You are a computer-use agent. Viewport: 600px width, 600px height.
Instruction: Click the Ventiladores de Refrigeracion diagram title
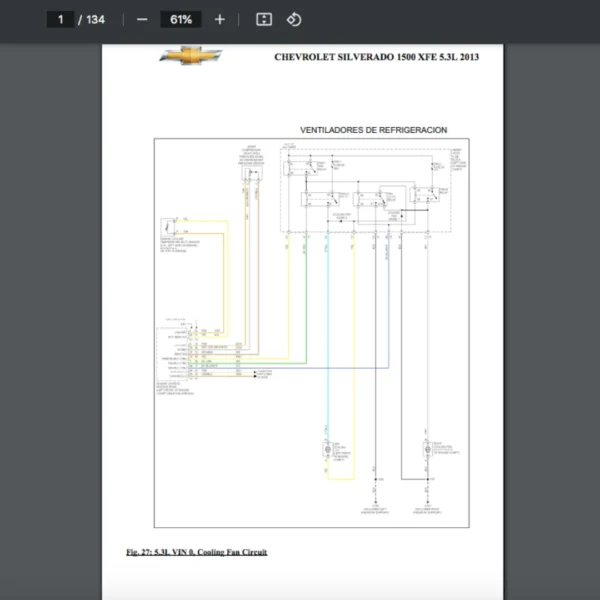tap(373, 130)
